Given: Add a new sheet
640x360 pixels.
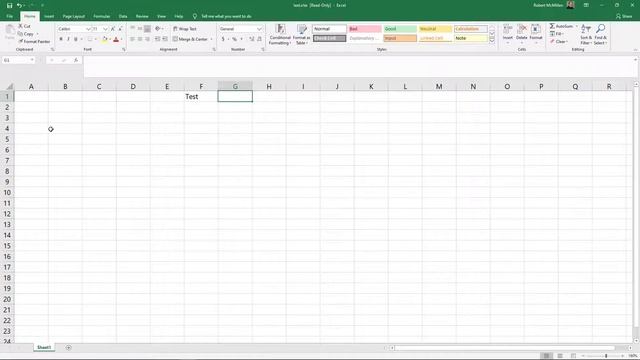Looking at the screenshot, I should pyautogui.click(x=69, y=348).
